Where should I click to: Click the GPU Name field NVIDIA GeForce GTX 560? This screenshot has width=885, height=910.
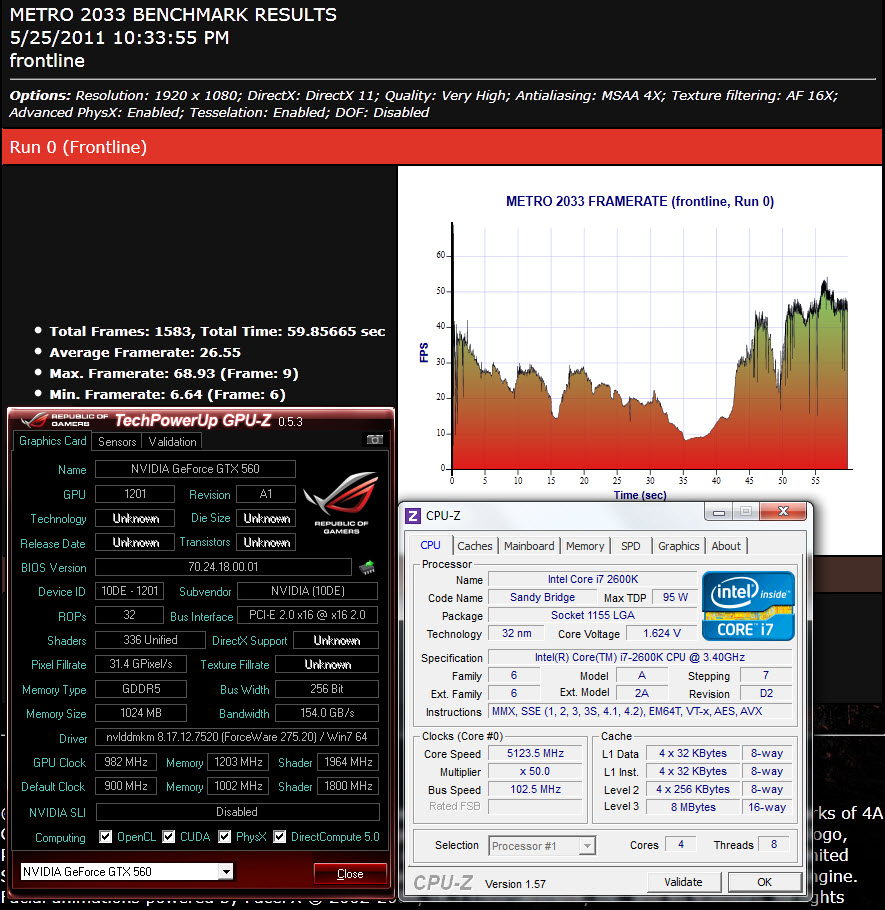pos(195,469)
